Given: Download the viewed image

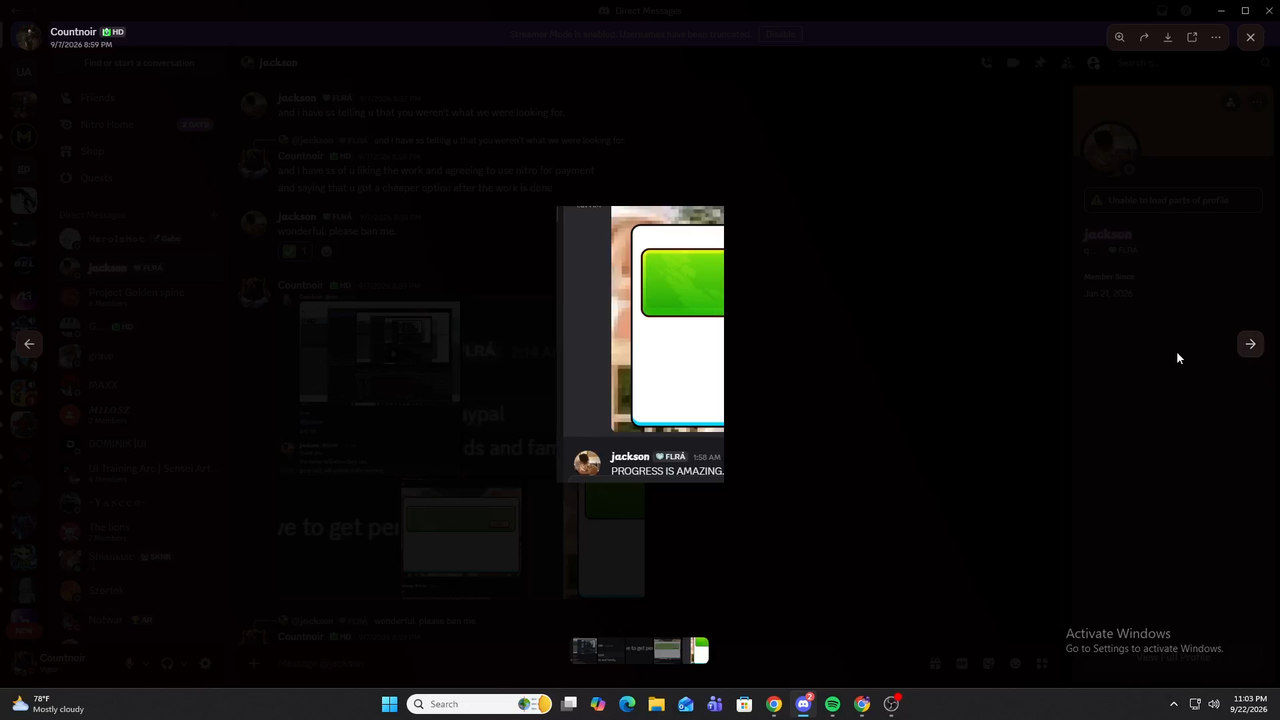Looking at the screenshot, I should coord(1168,37).
